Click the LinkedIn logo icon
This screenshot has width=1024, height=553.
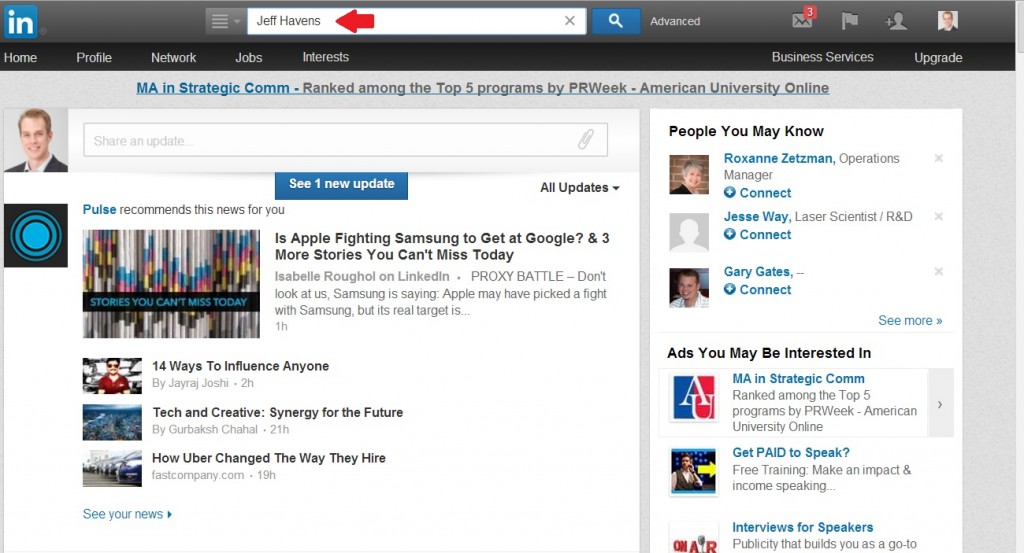pos(20,21)
